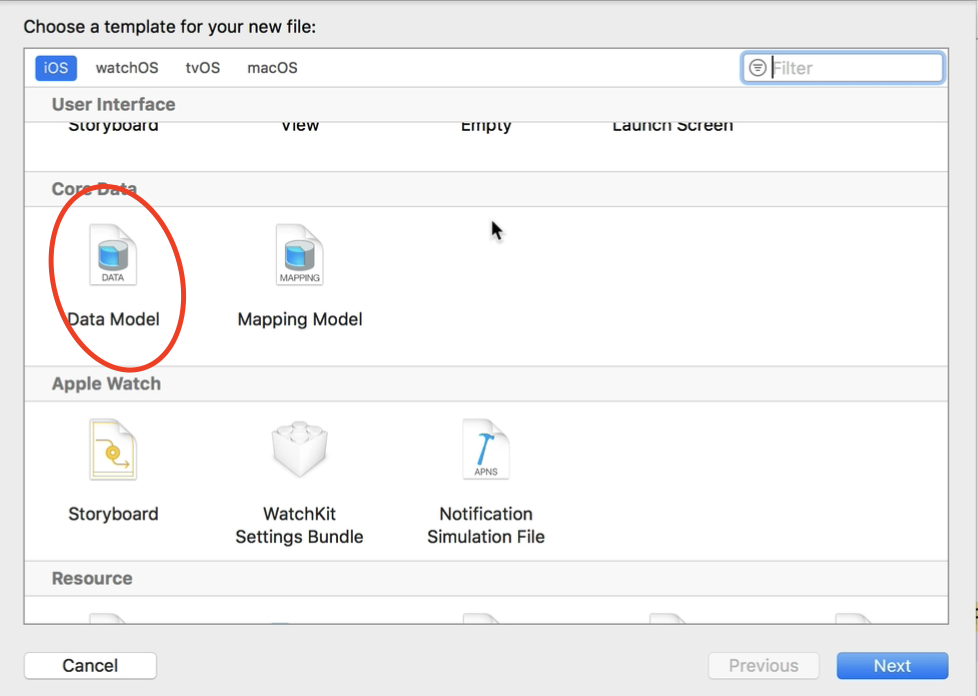Open the tvOS template section
This screenshot has height=696, width=978.
(x=203, y=67)
